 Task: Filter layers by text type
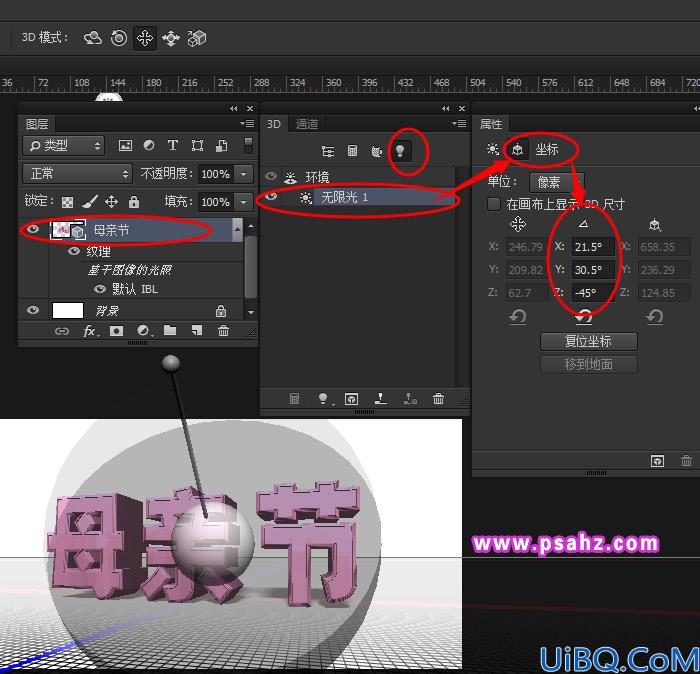click(x=173, y=146)
